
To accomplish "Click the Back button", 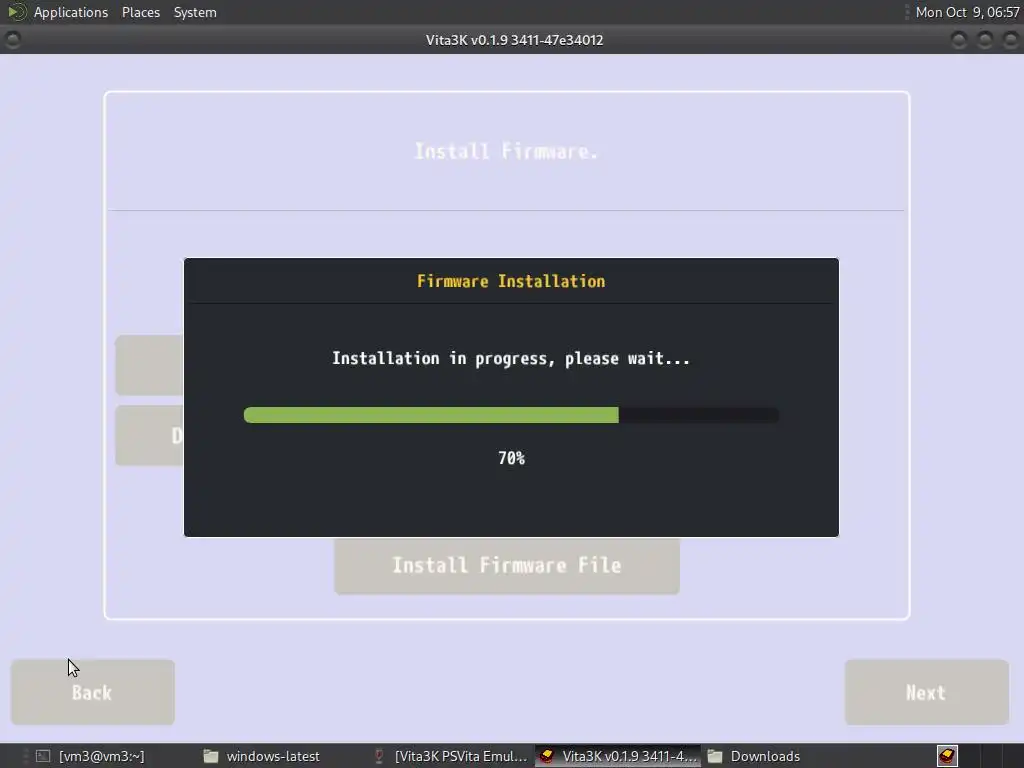I will tap(93, 692).
